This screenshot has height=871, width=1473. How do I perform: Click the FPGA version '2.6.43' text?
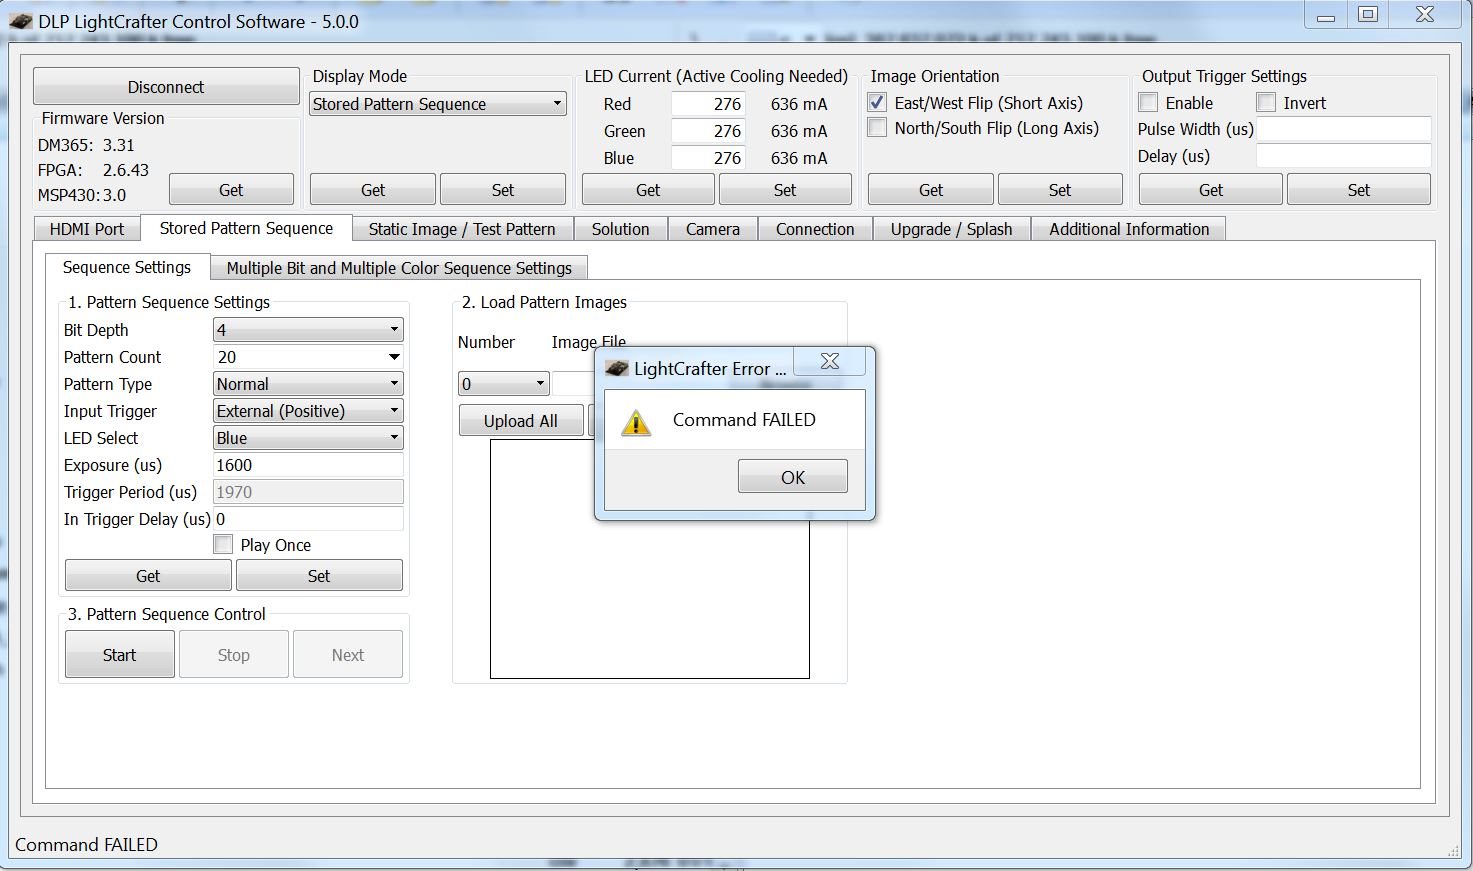pyautogui.click(x=126, y=170)
